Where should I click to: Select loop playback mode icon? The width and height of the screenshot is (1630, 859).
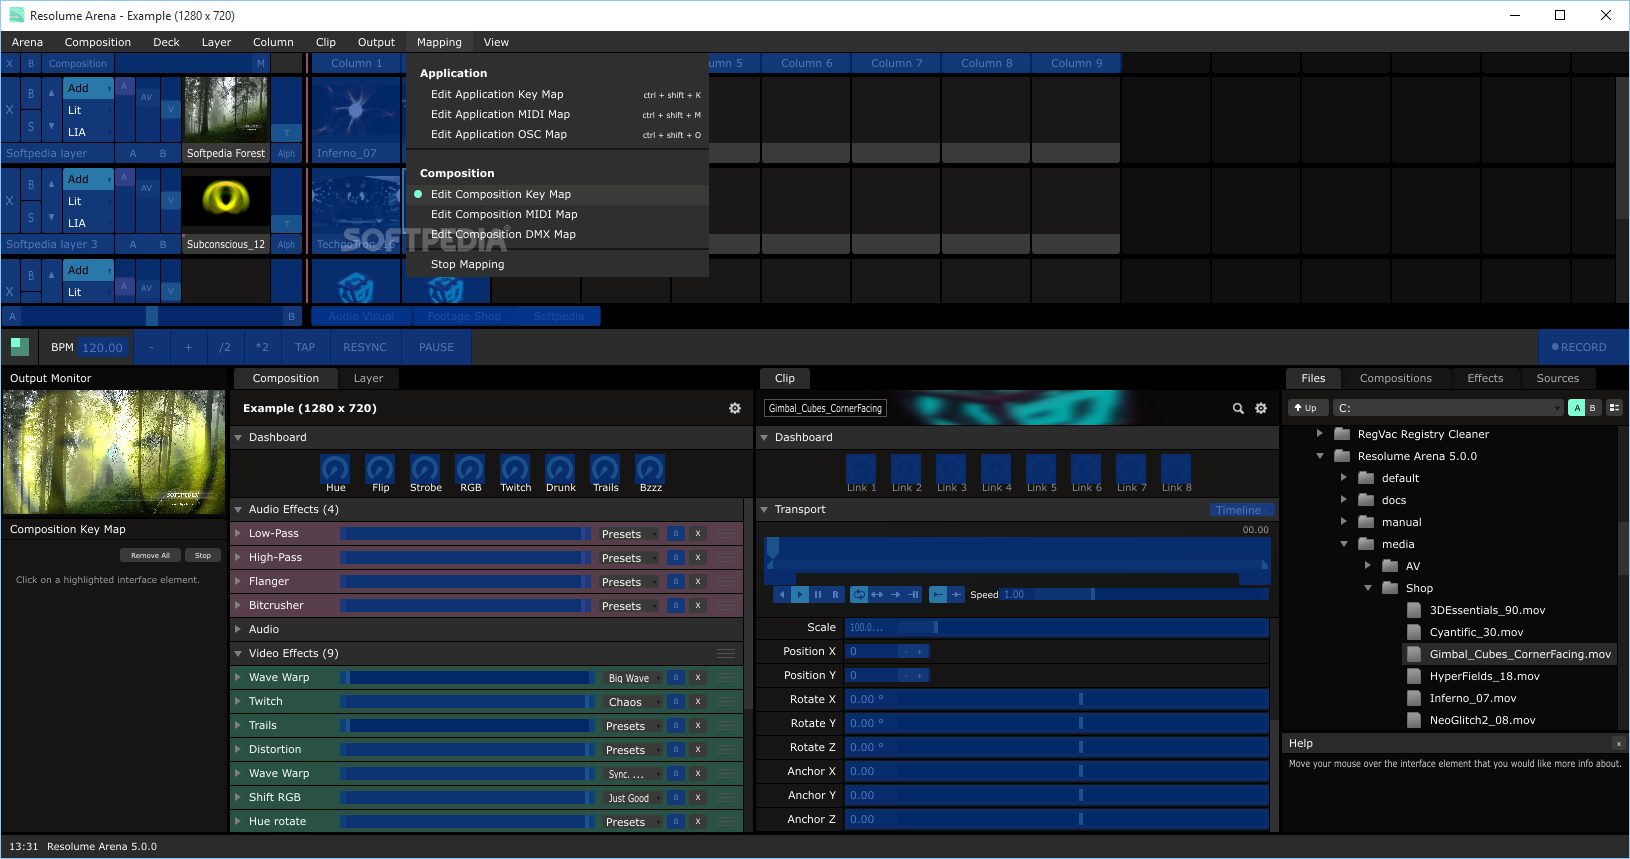859,595
